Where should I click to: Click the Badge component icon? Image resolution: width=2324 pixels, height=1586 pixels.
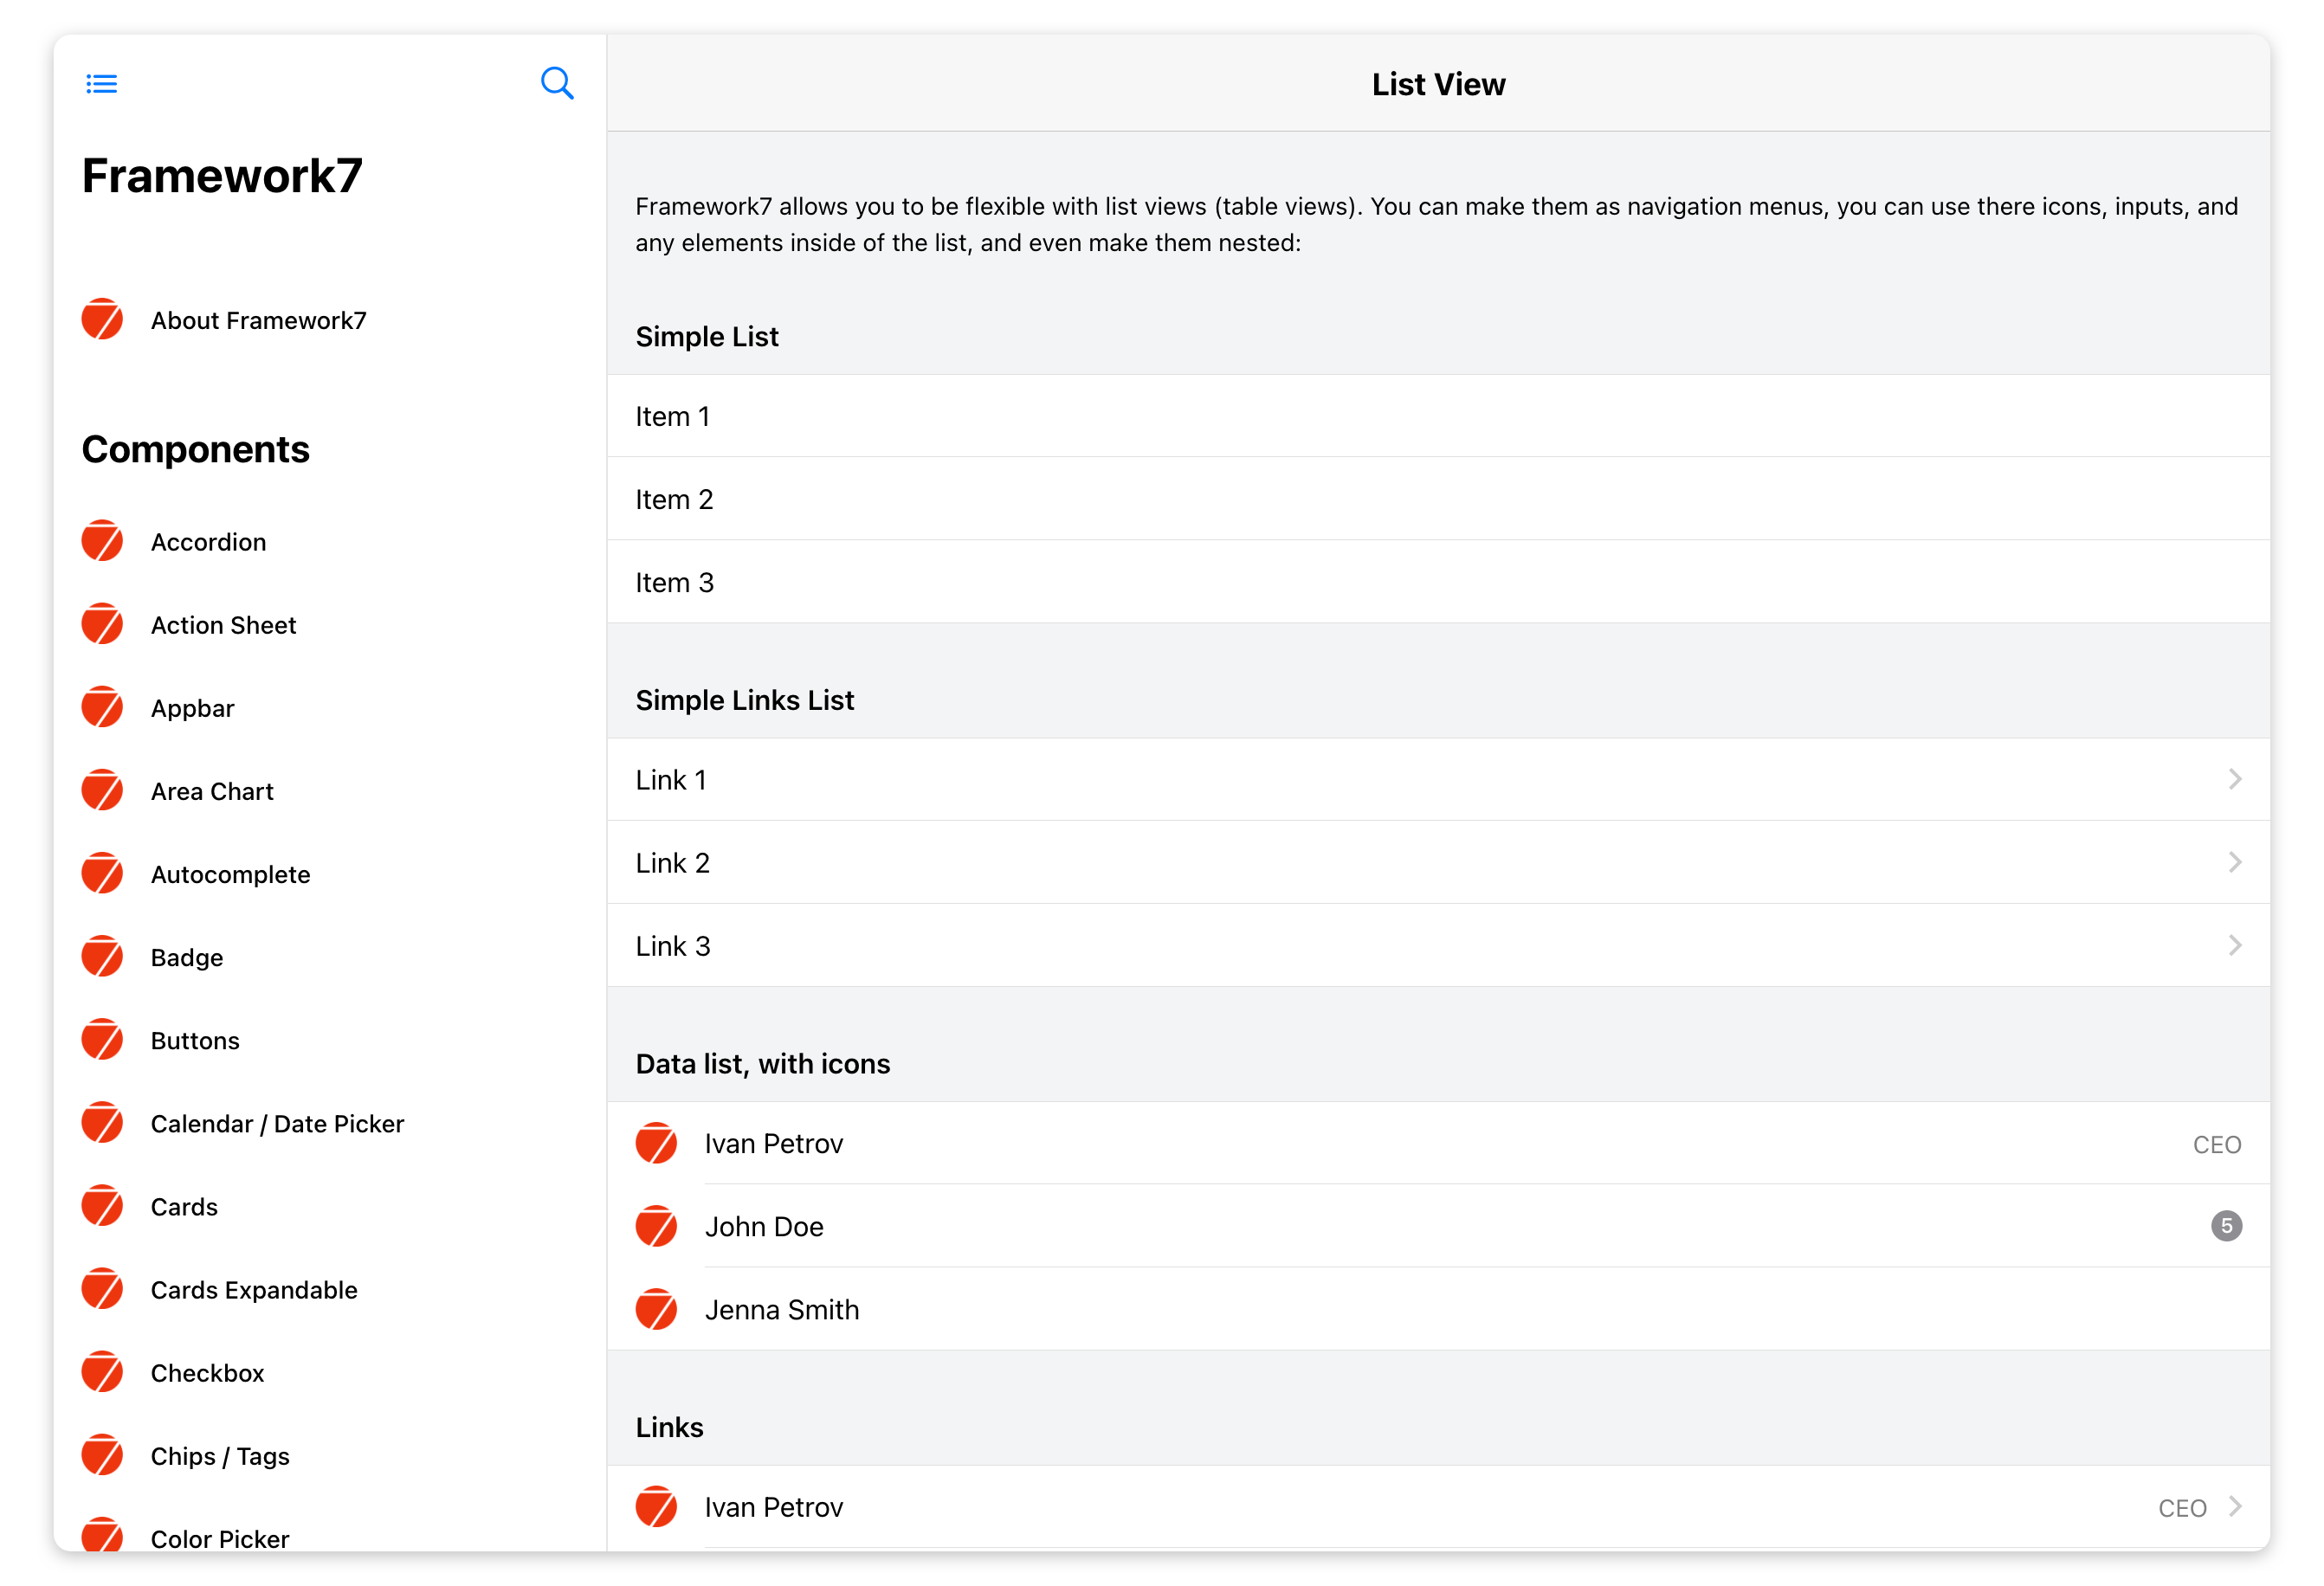(x=102, y=957)
